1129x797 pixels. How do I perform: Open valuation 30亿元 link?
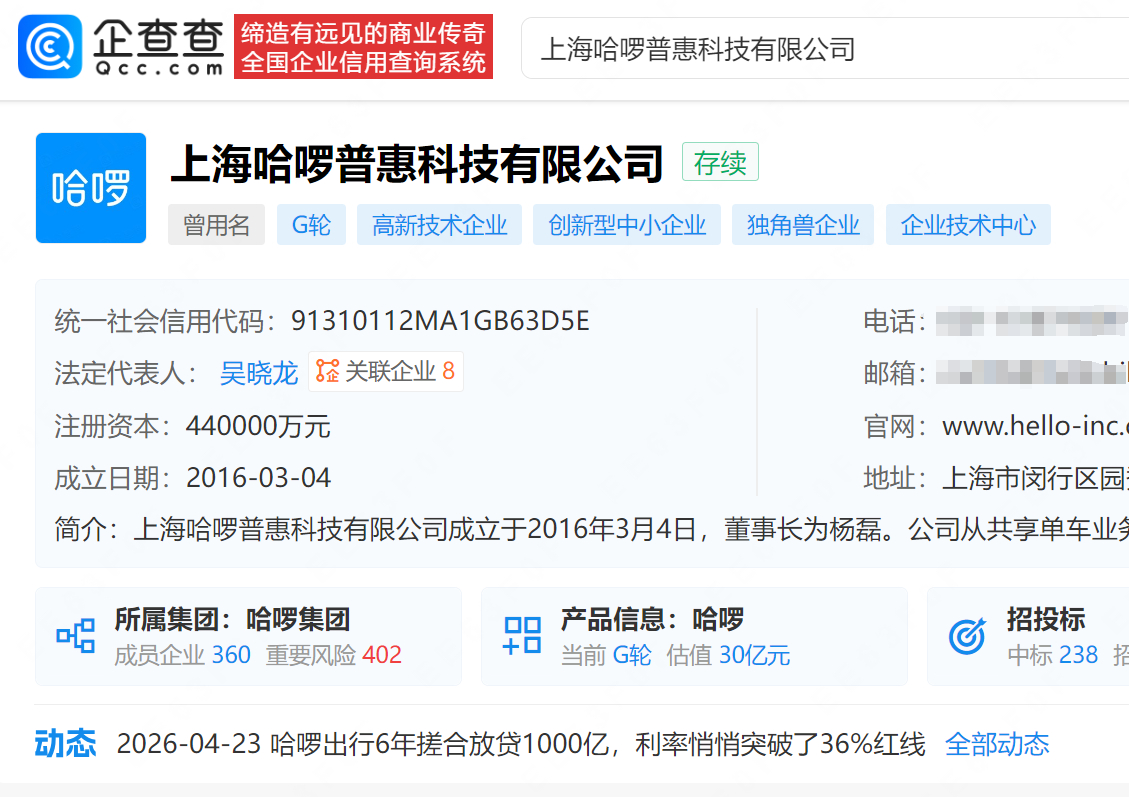click(x=754, y=655)
